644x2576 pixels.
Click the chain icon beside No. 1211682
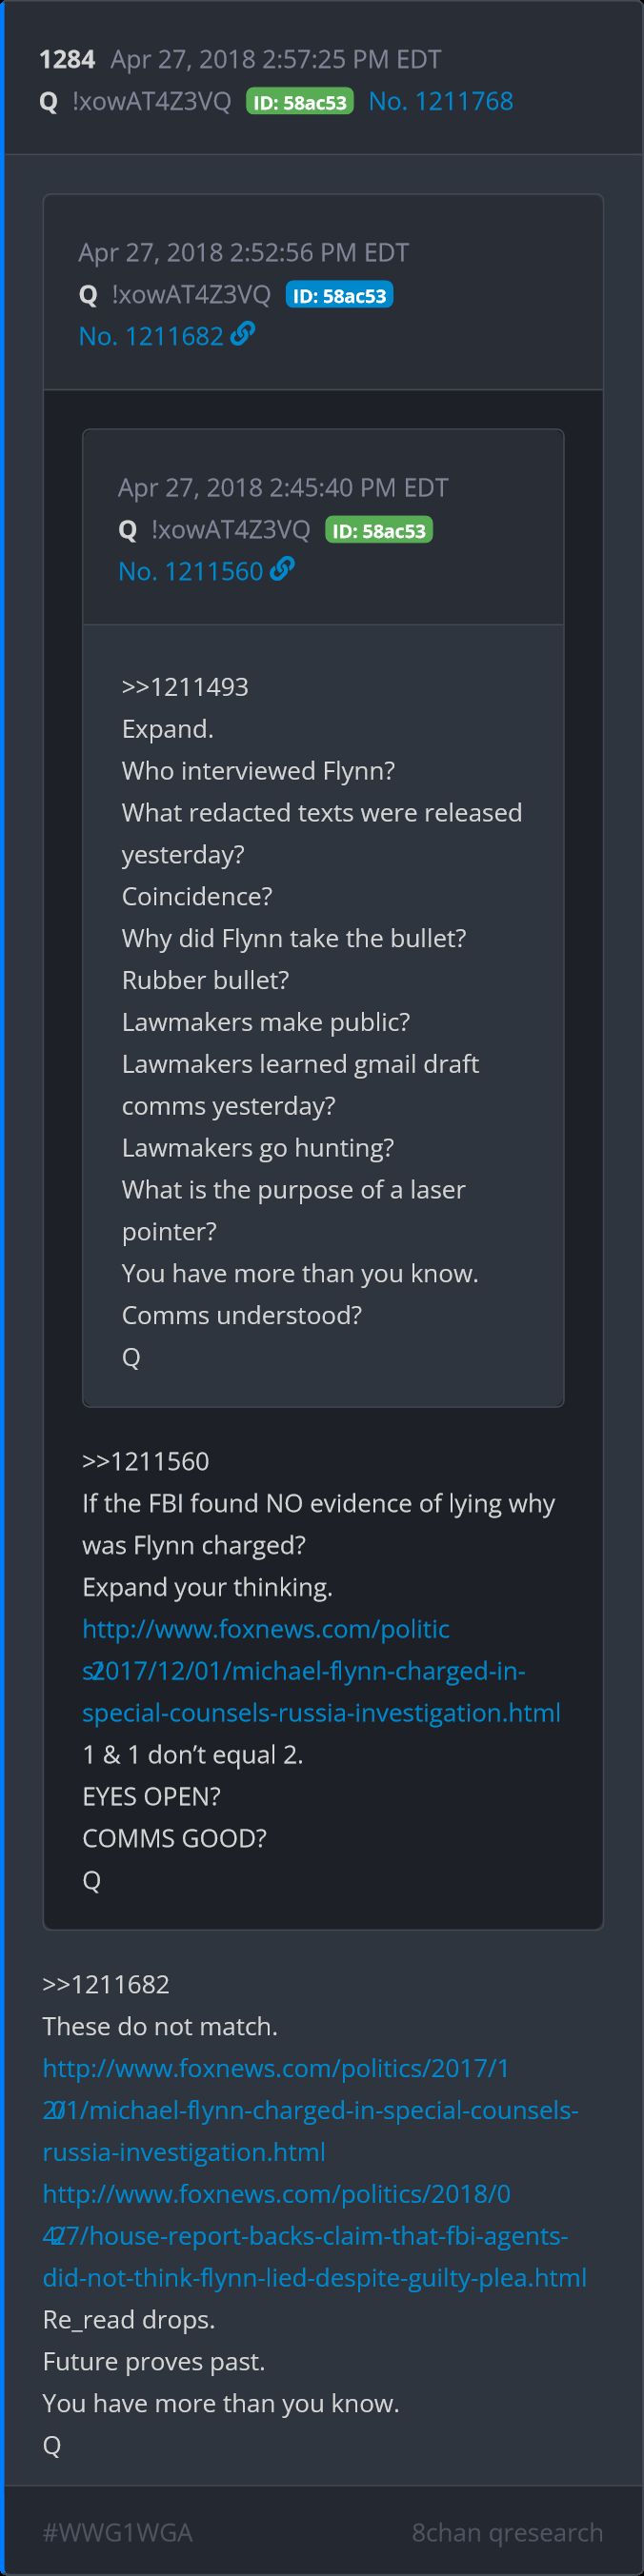pyautogui.click(x=242, y=334)
